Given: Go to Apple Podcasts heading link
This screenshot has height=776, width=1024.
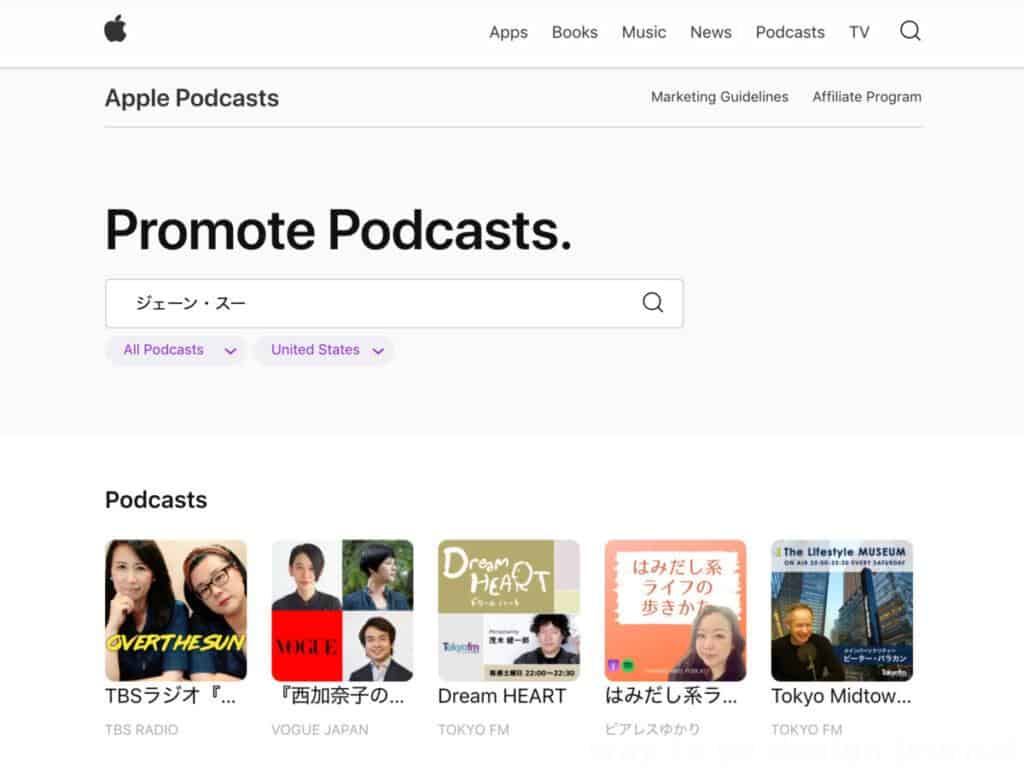Looking at the screenshot, I should coord(192,98).
